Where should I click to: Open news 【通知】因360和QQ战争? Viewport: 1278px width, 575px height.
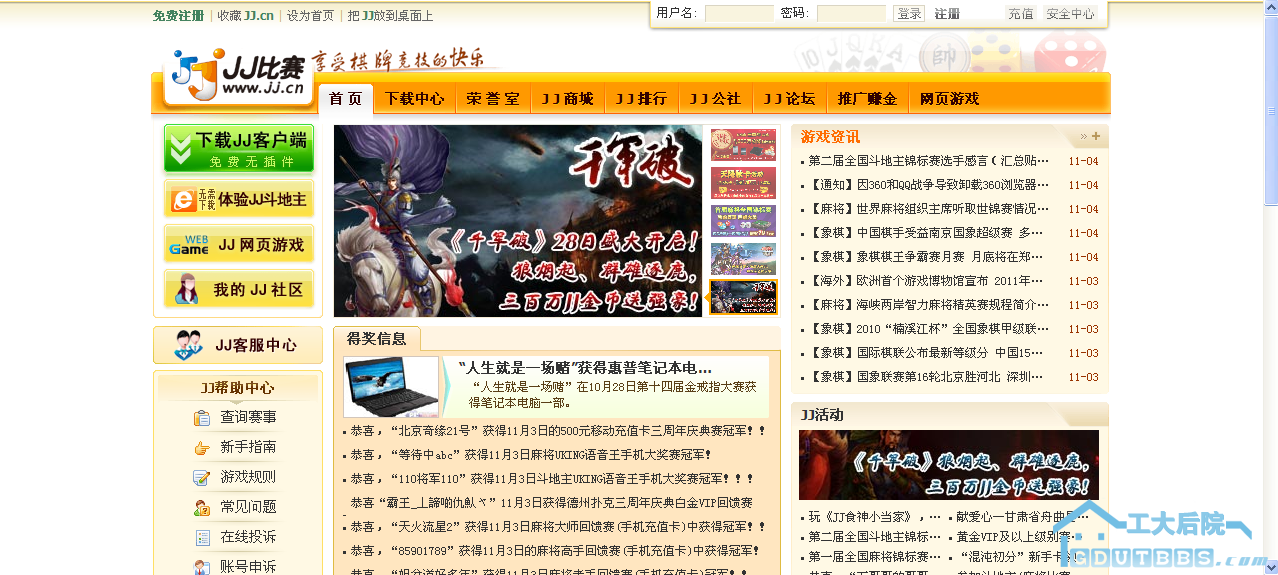click(x=929, y=185)
